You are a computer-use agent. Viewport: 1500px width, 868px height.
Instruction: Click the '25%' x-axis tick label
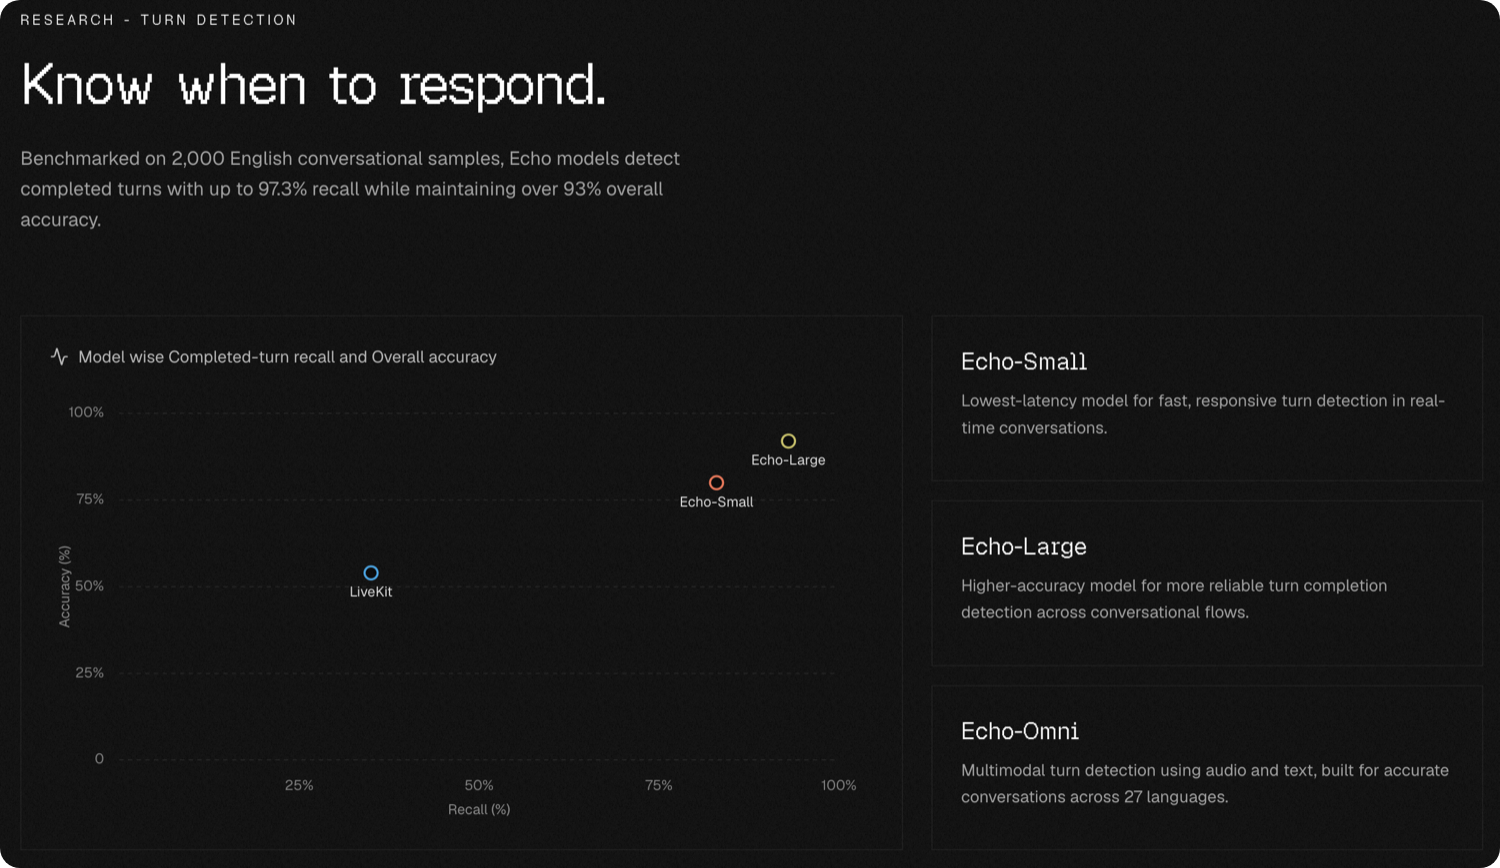point(299,785)
